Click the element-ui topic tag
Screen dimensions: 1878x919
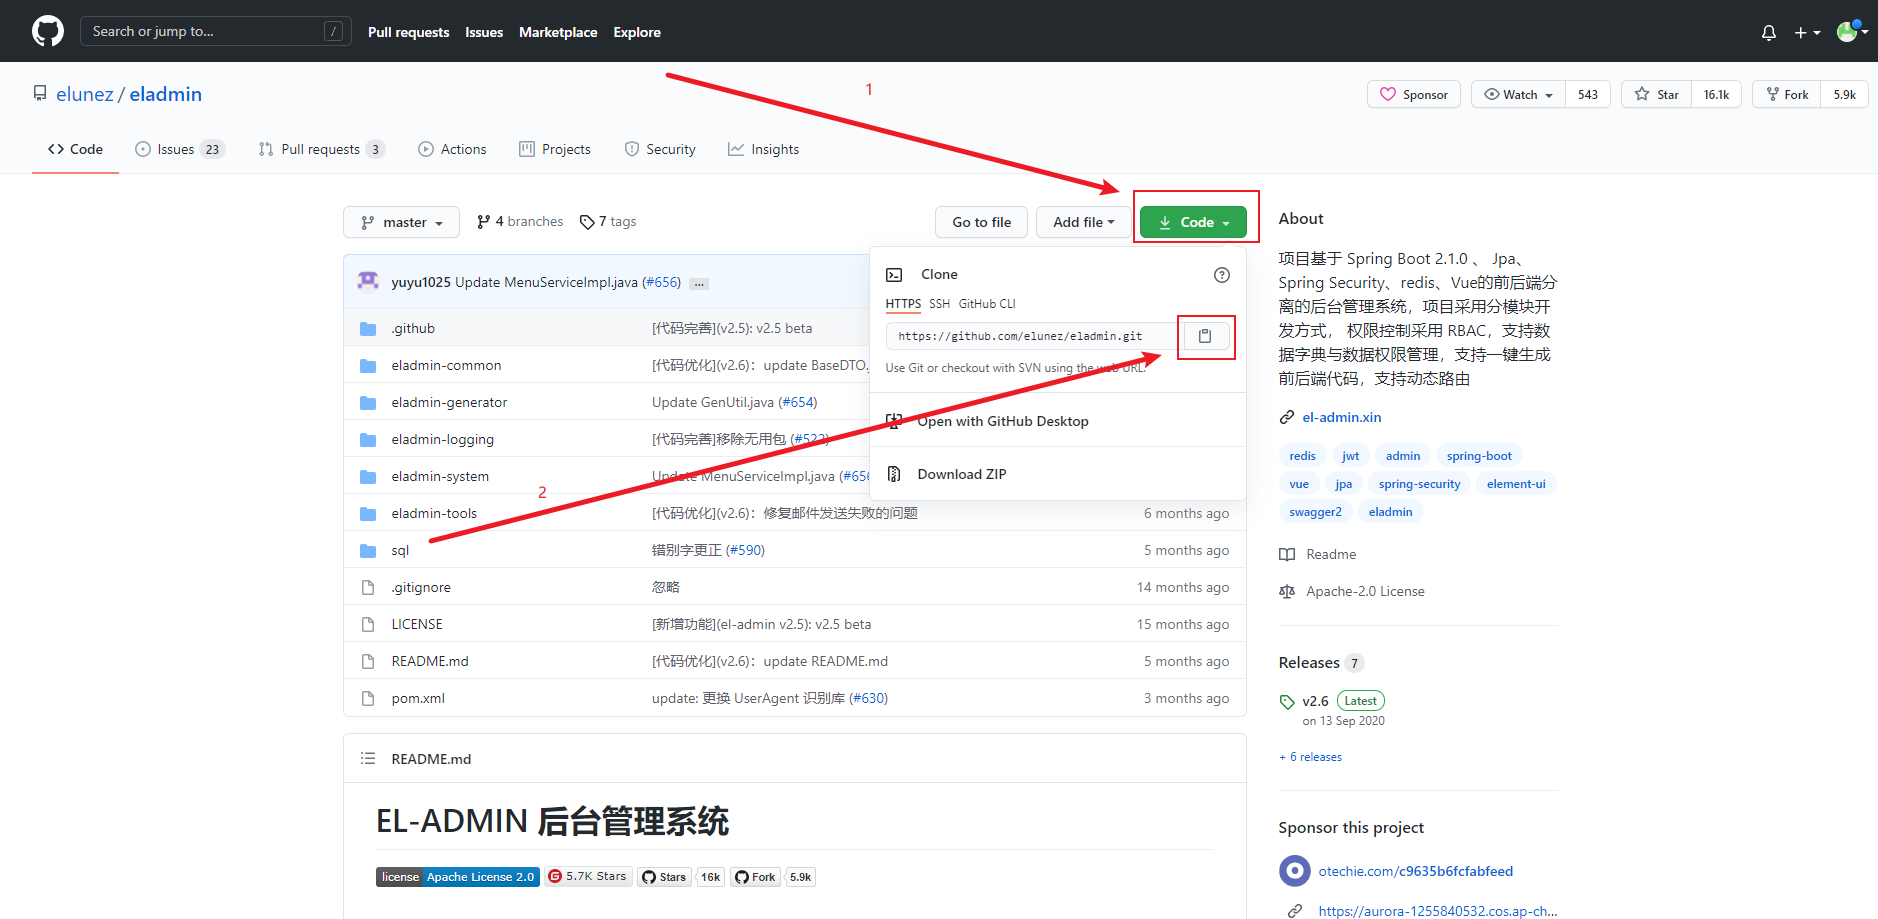pos(1516,484)
